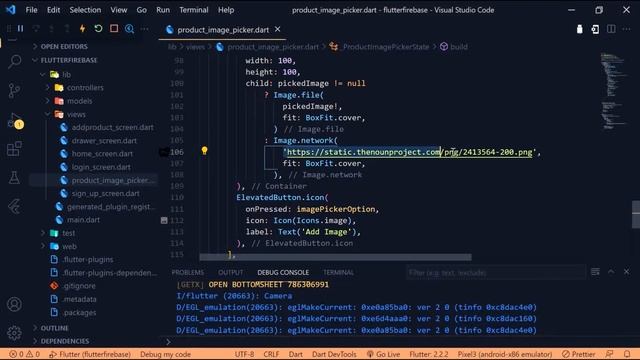Viewport: 640px width, 360px height.
Task: Open the Terminal menu
Action: click(193, 10)
